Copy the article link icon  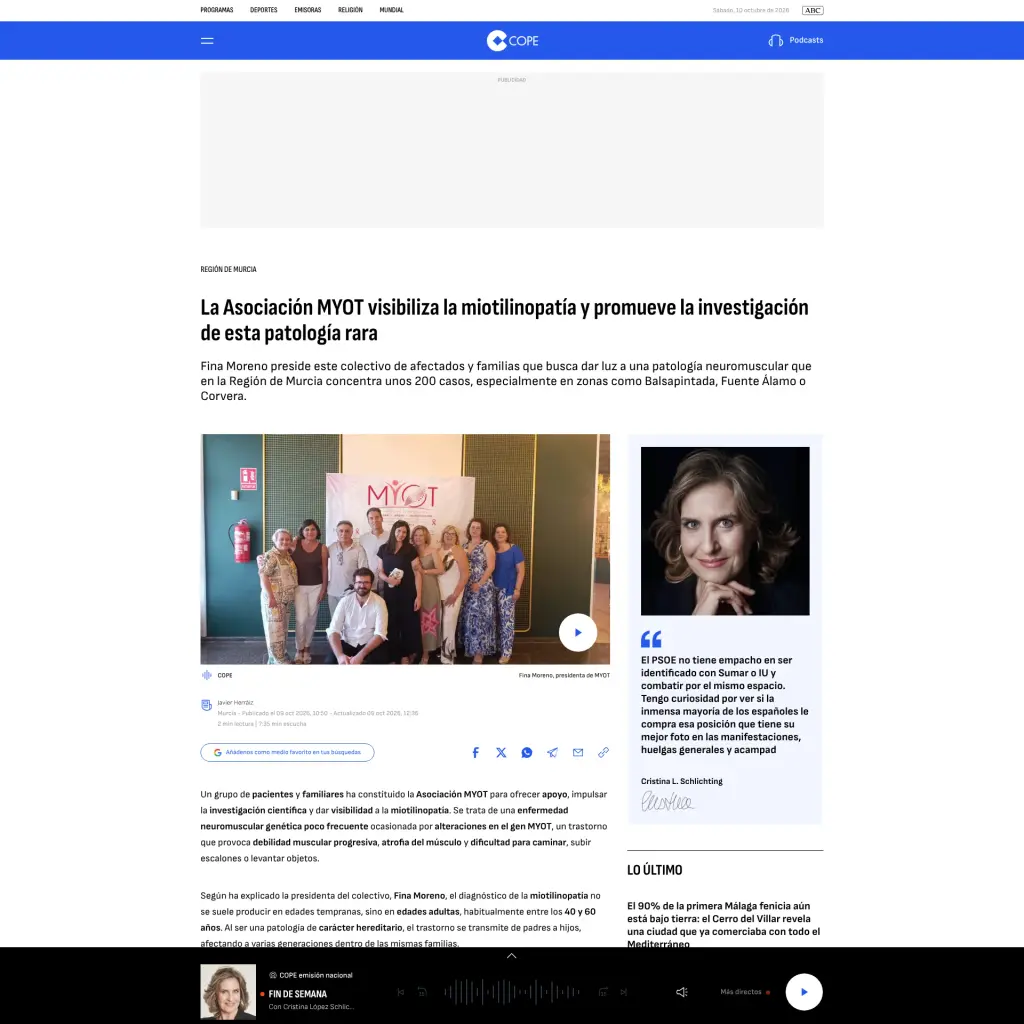[x=603, y=752]
